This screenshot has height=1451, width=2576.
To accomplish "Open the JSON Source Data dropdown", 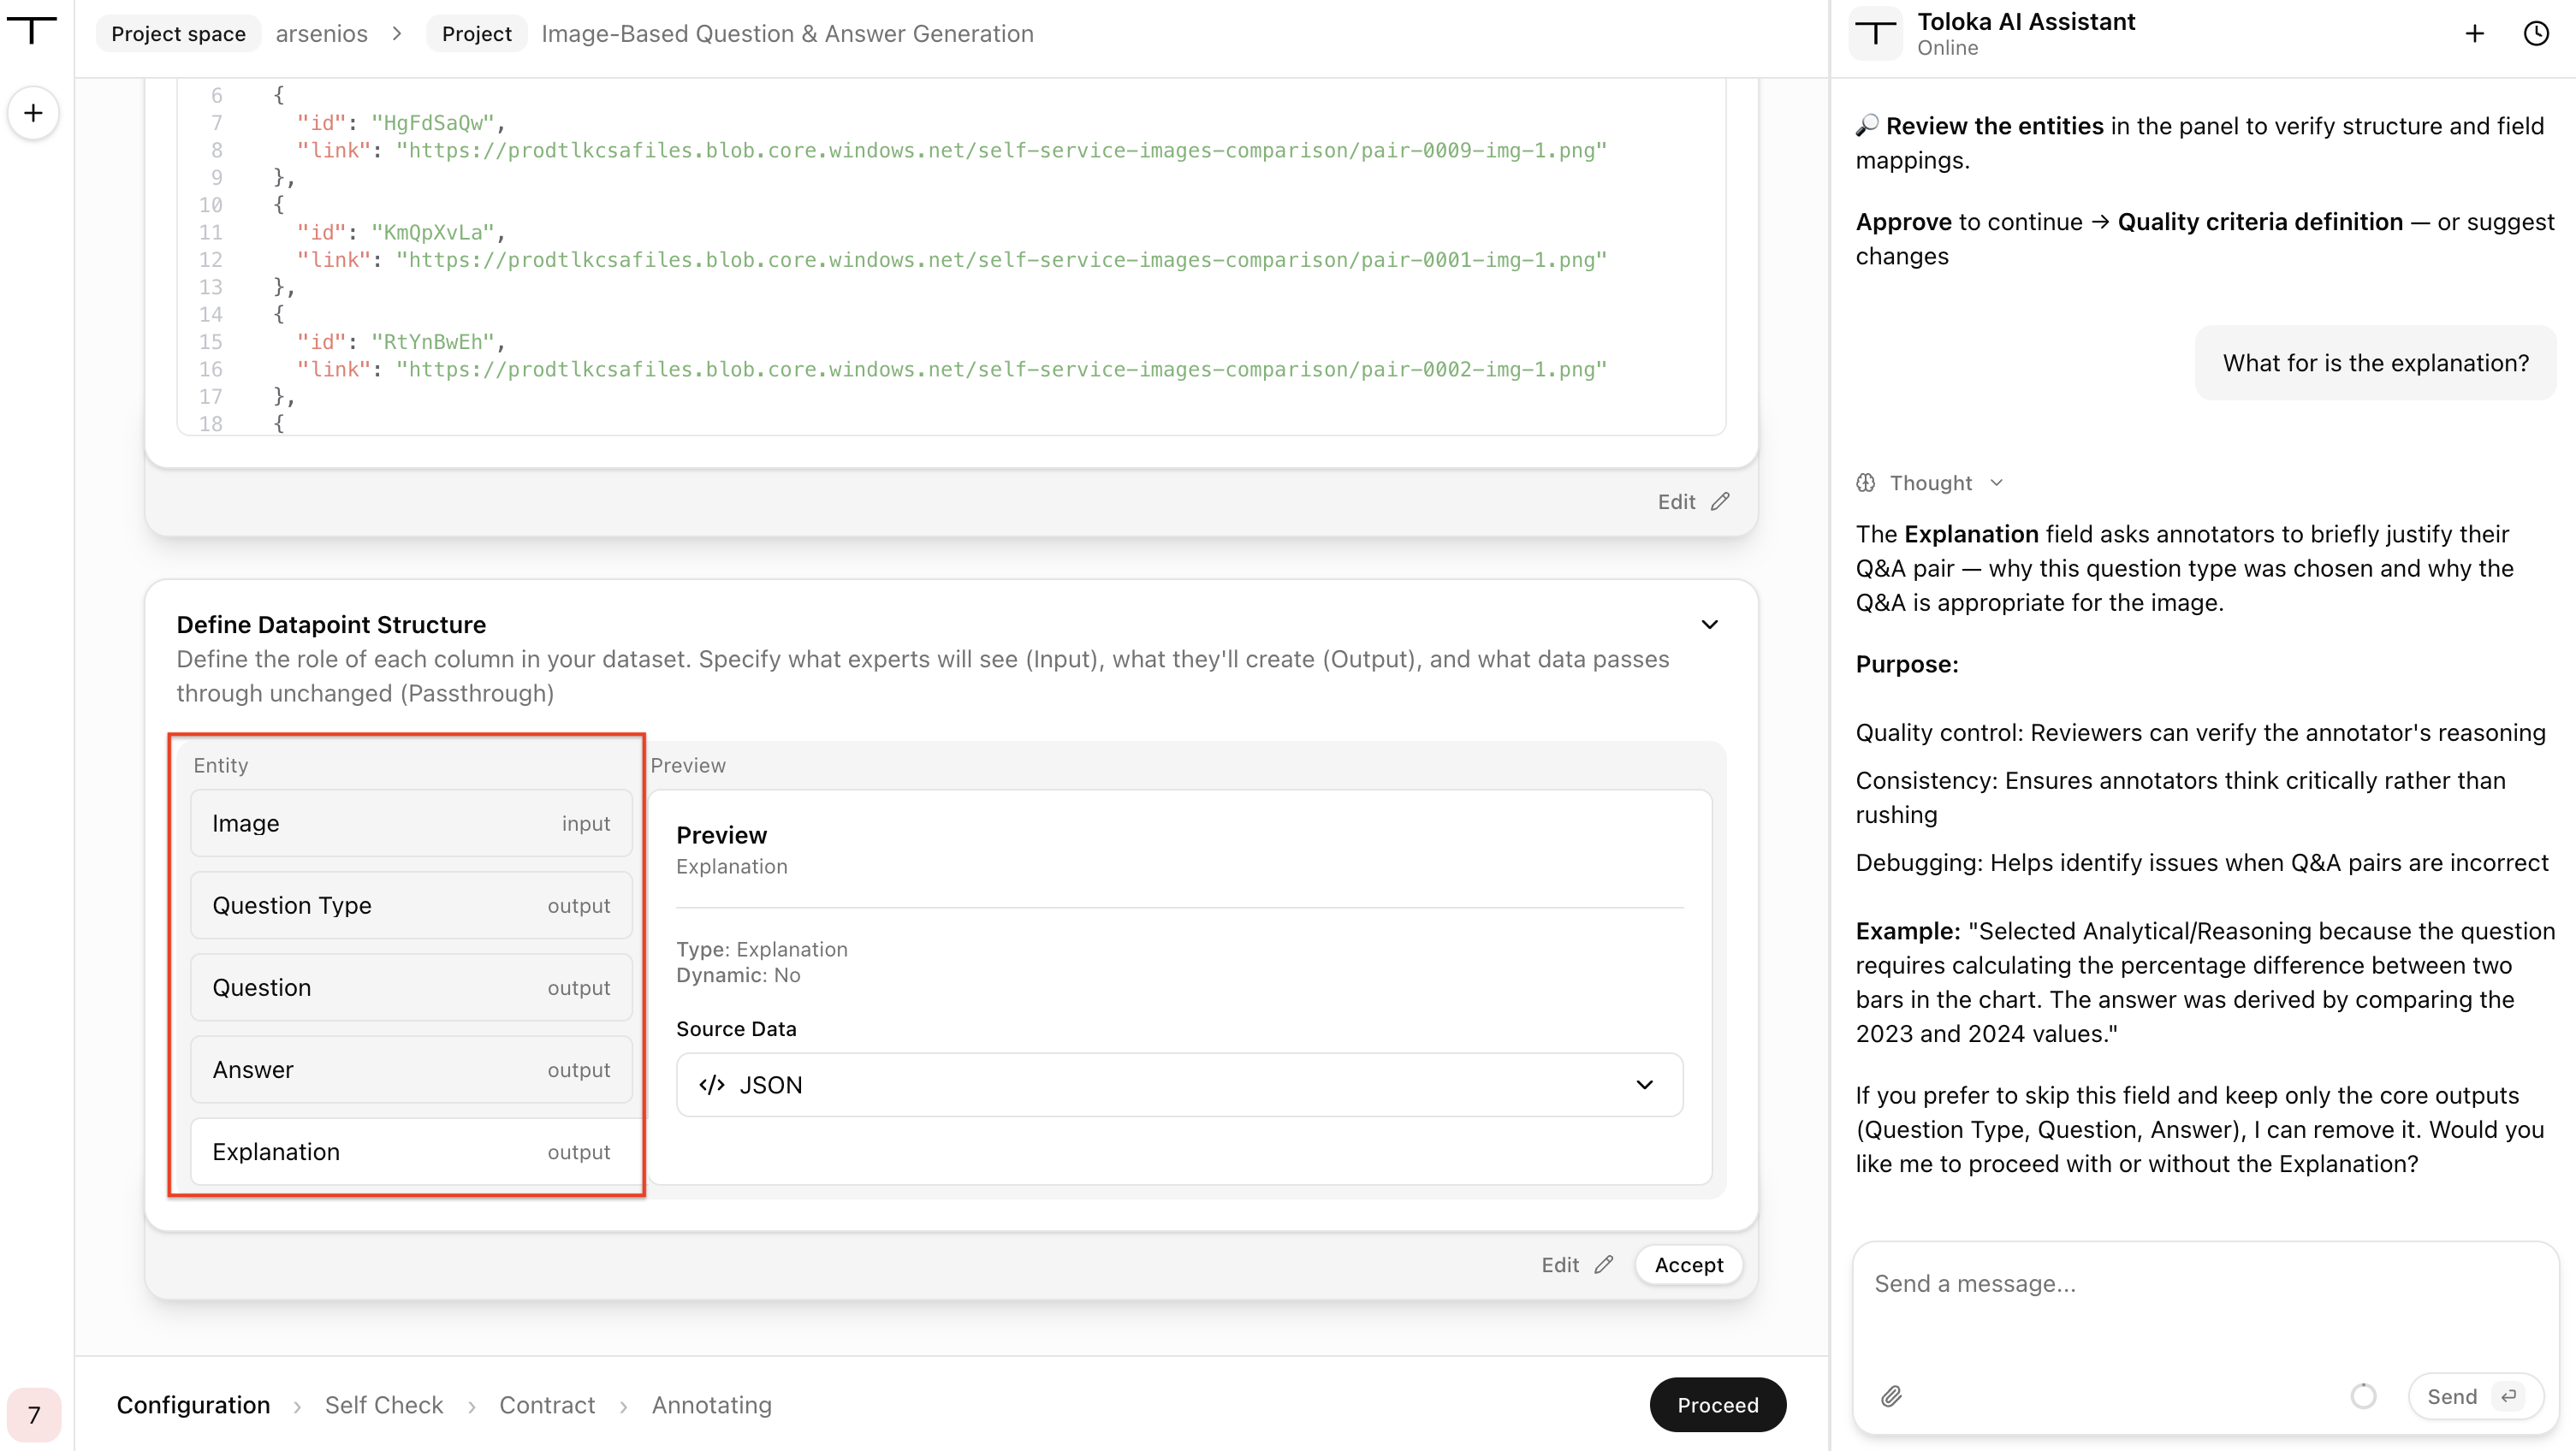I will click(x=1179, y=1085).
